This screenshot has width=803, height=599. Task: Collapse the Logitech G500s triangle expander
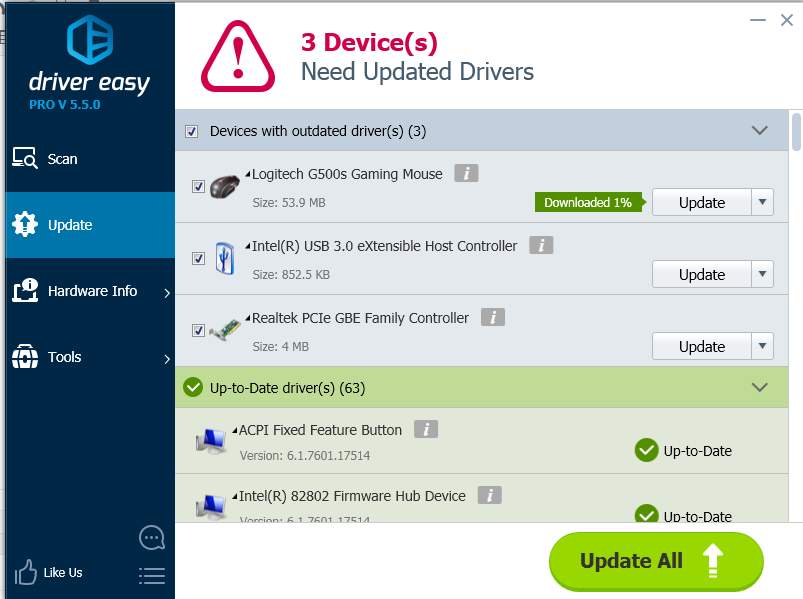pos(248,174)
